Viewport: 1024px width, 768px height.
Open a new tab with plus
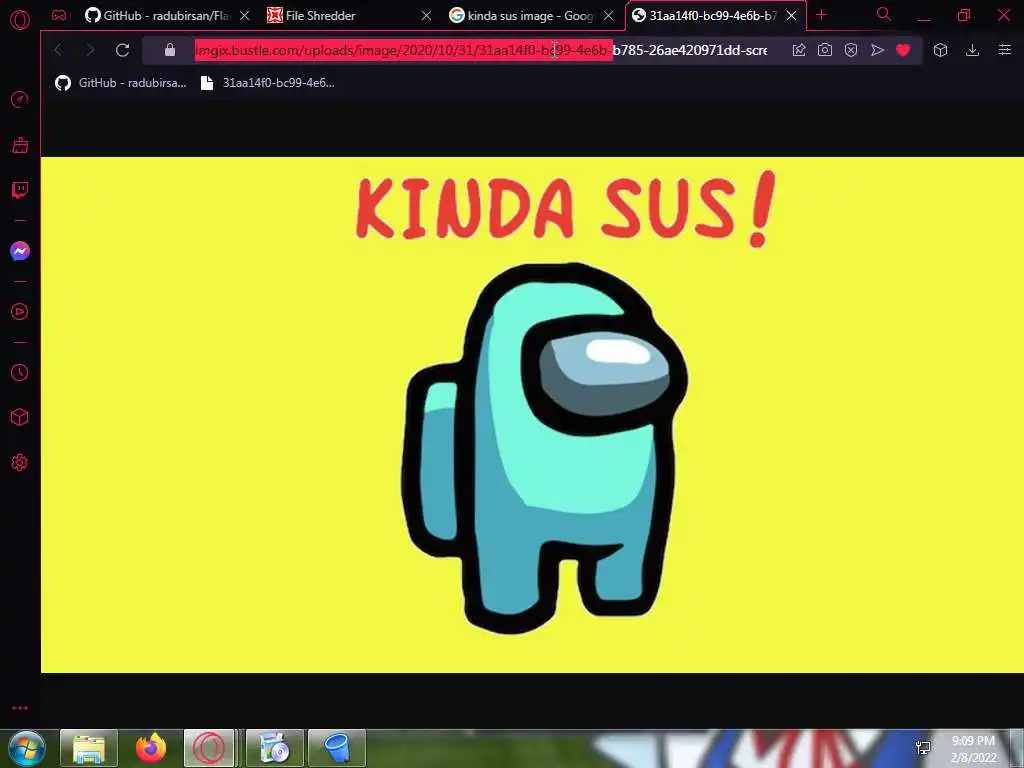pyautogui.click(x=822, y=15)
